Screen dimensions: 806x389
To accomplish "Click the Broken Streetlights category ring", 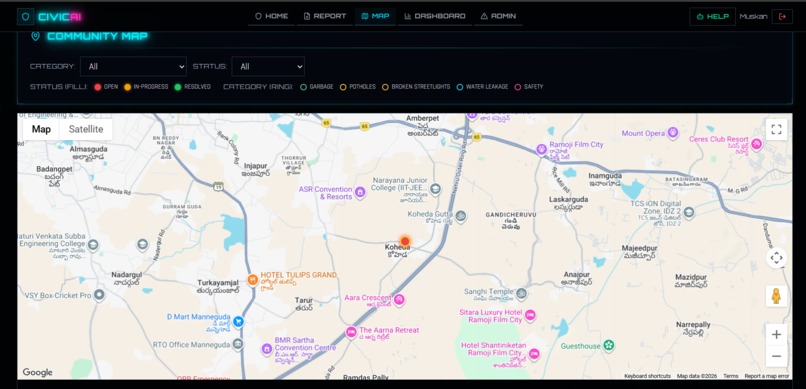I will [385, 87].
